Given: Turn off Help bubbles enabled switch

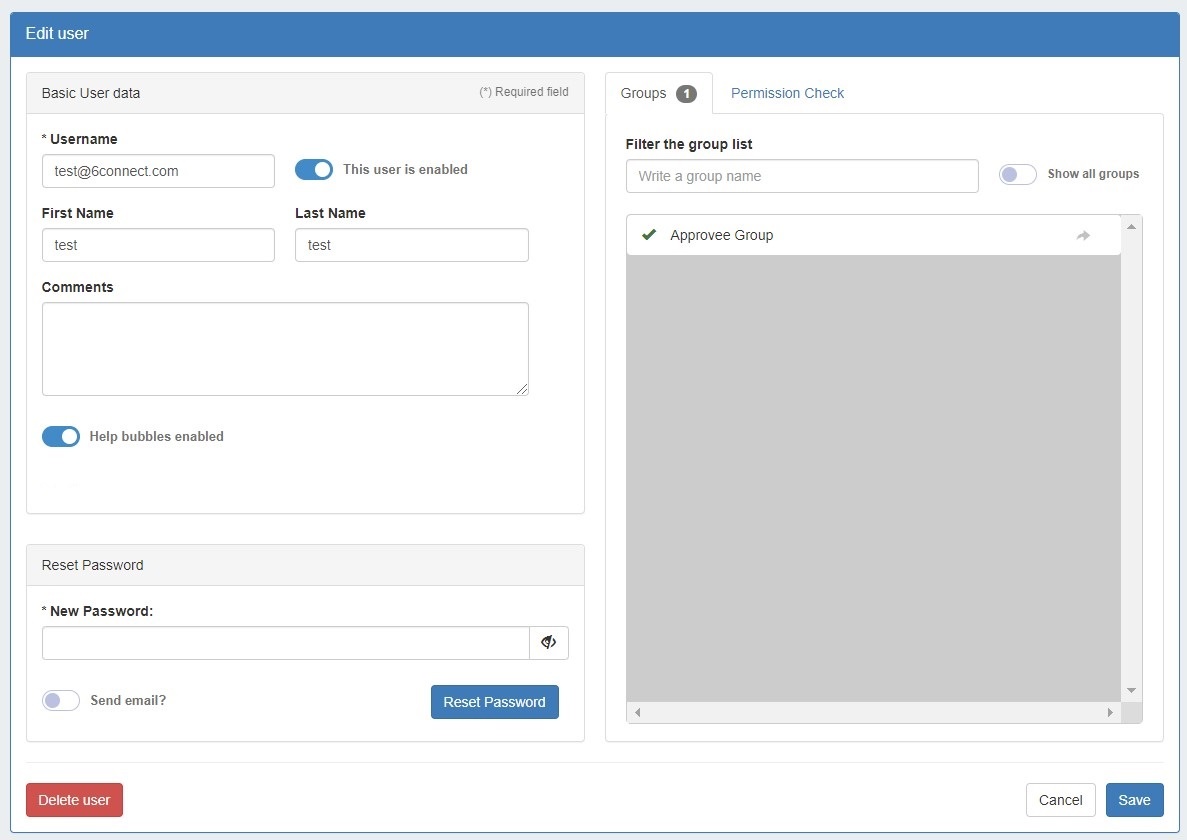Looking at the screenshot, I should pyautogui.click(x=61, y=437).
